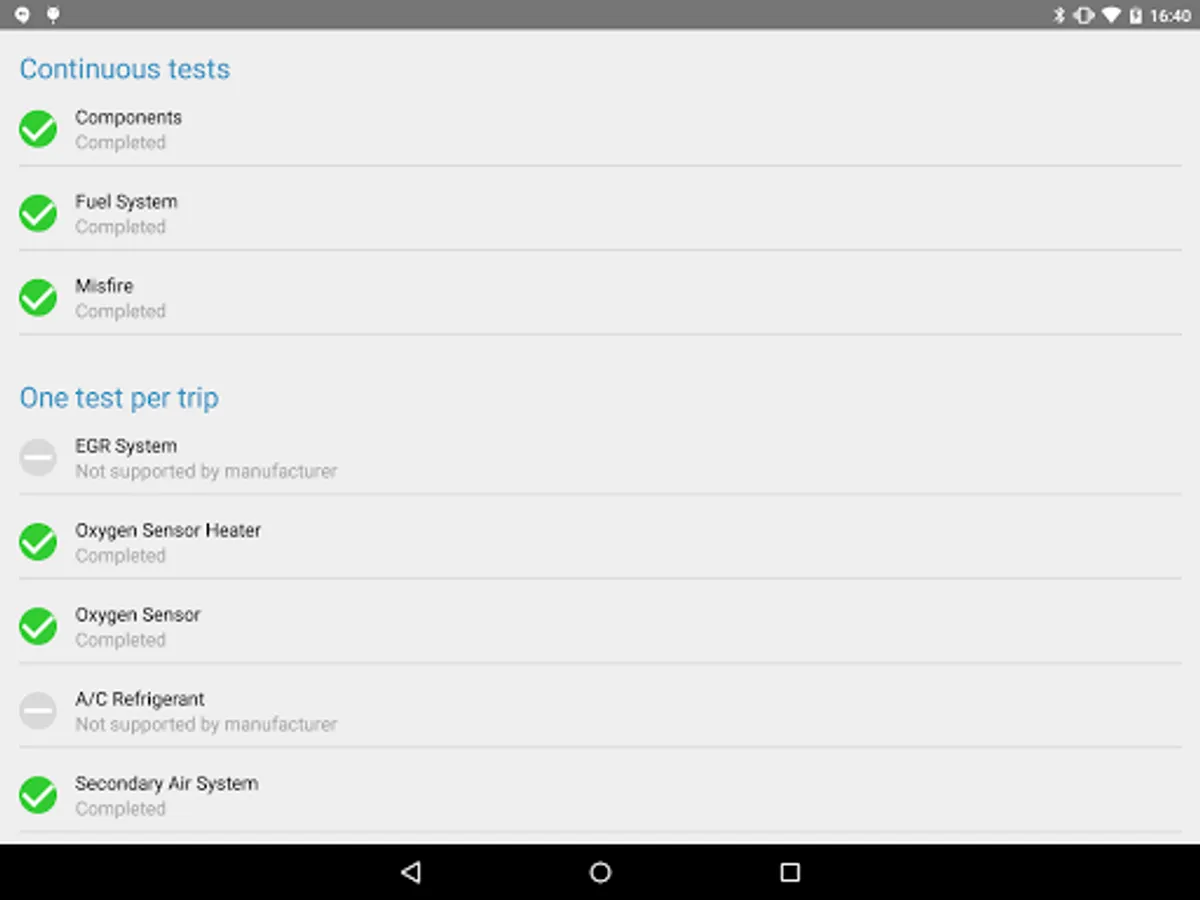Select the A/C Refrigerant list item

600,711
